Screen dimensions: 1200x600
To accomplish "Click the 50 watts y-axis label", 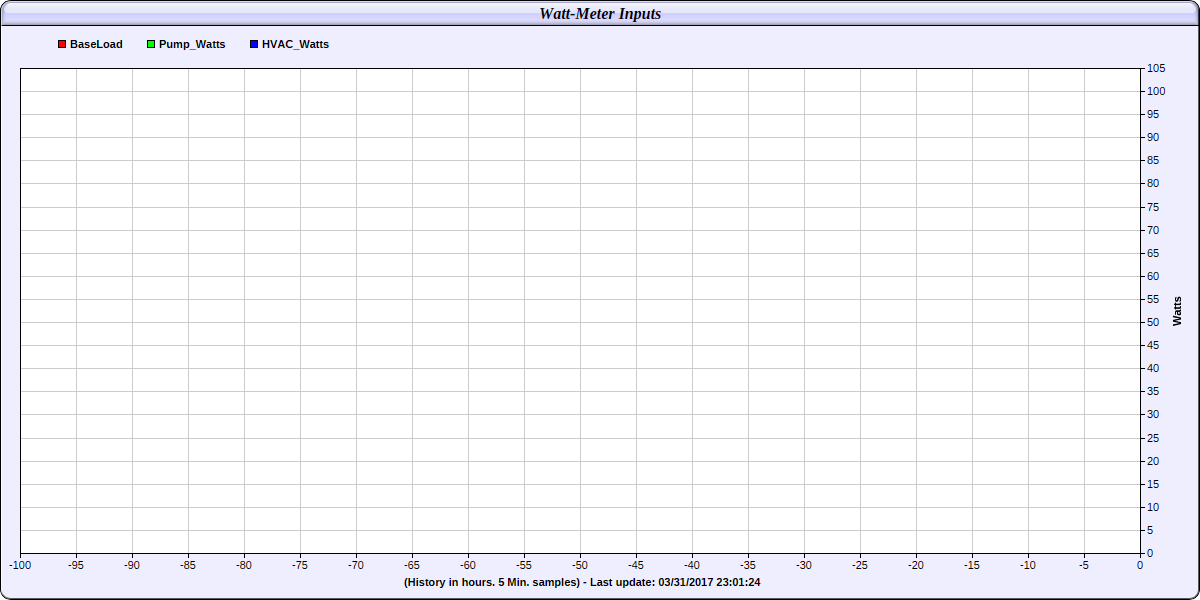I will (1154, 322).
